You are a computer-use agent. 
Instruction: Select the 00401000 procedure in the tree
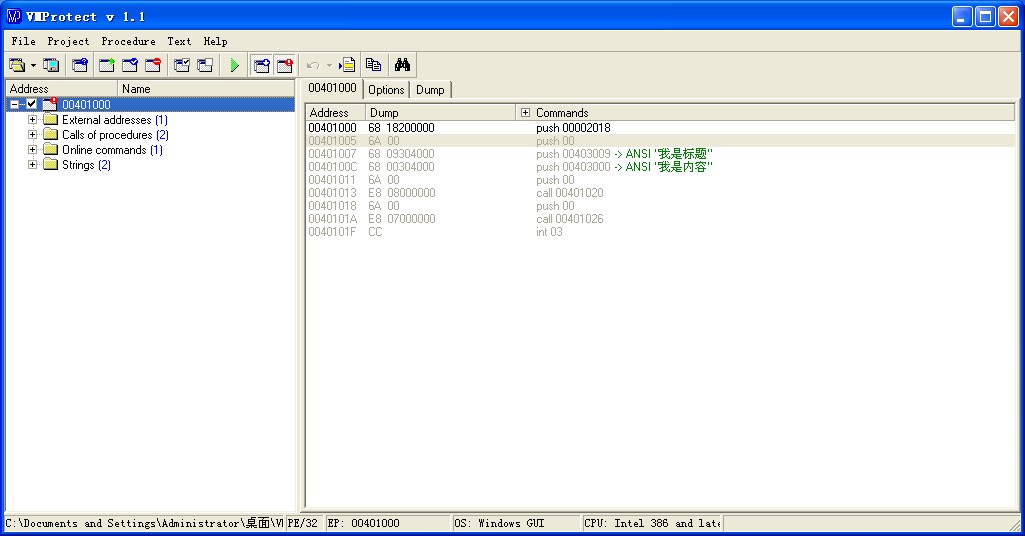click(x=86, y=105)
